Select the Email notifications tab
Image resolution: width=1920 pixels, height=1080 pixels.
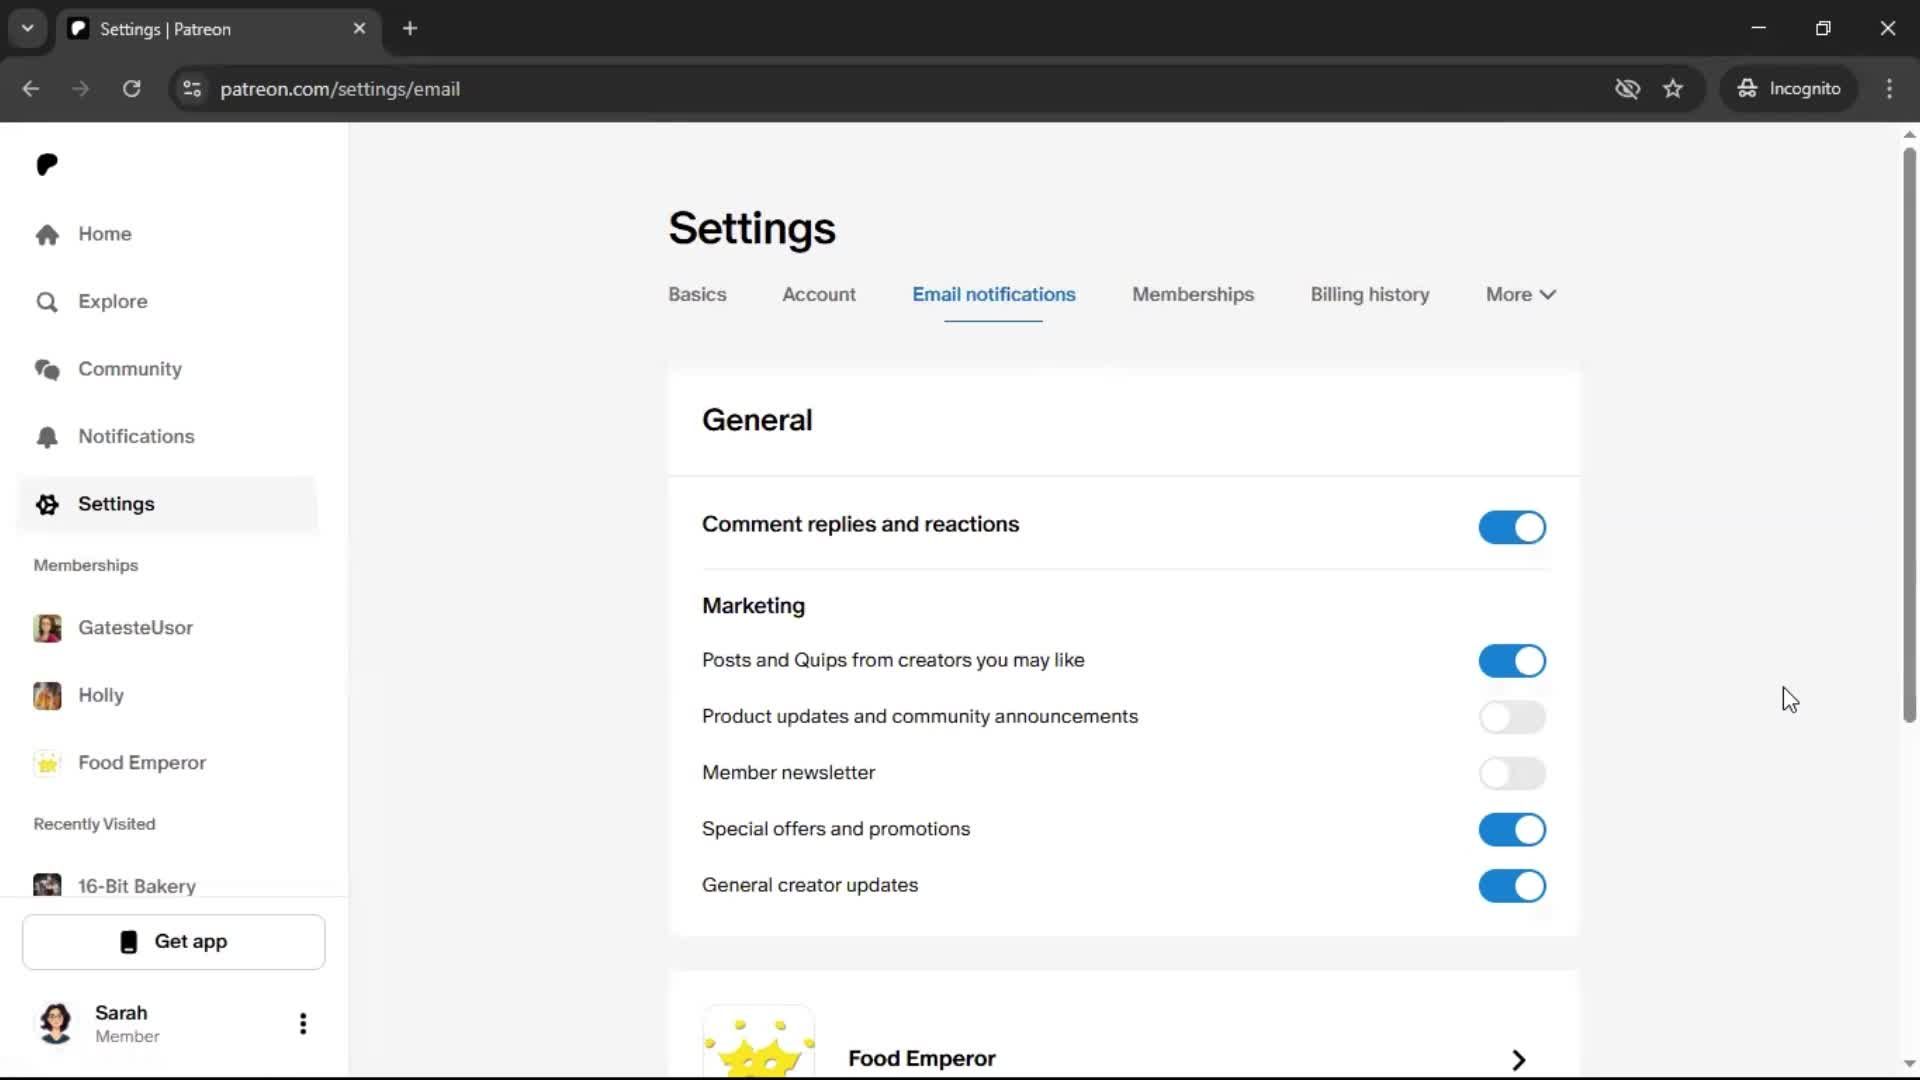tap(994, 295)
